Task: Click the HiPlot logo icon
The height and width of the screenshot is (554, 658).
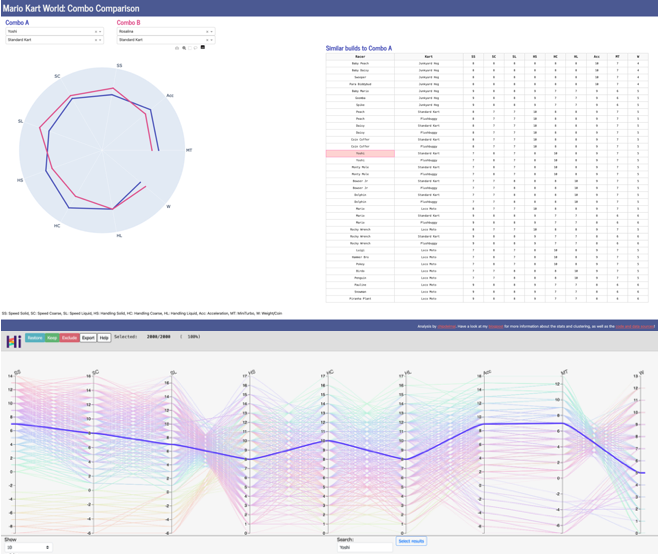Action: pos(14,339)
